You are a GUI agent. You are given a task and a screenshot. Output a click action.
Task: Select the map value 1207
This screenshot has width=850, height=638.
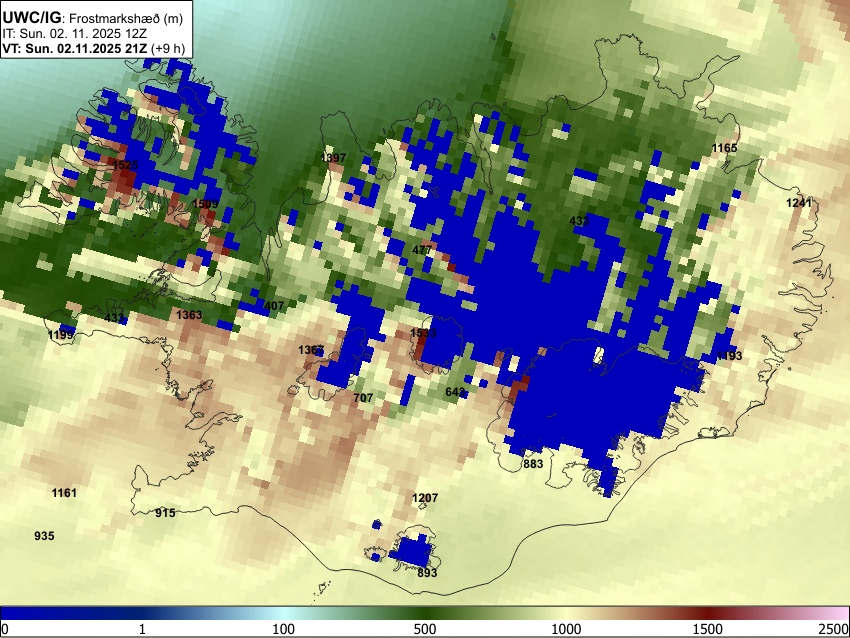coord(425,498)
